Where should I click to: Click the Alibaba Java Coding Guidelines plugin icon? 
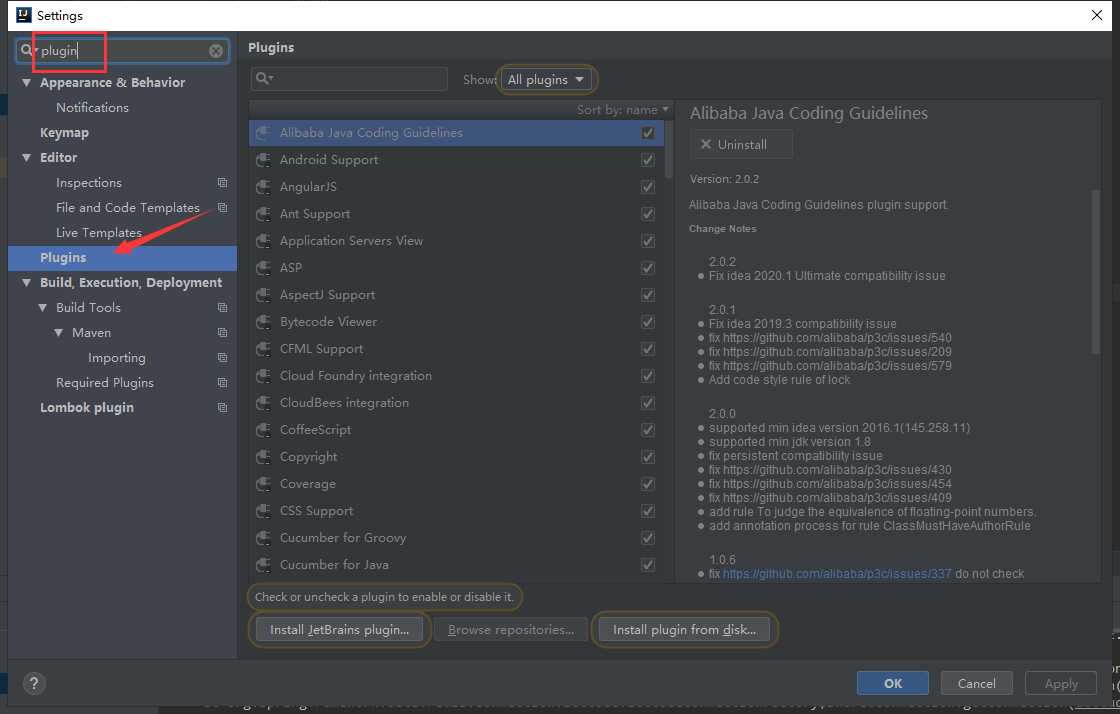[264, 133]
